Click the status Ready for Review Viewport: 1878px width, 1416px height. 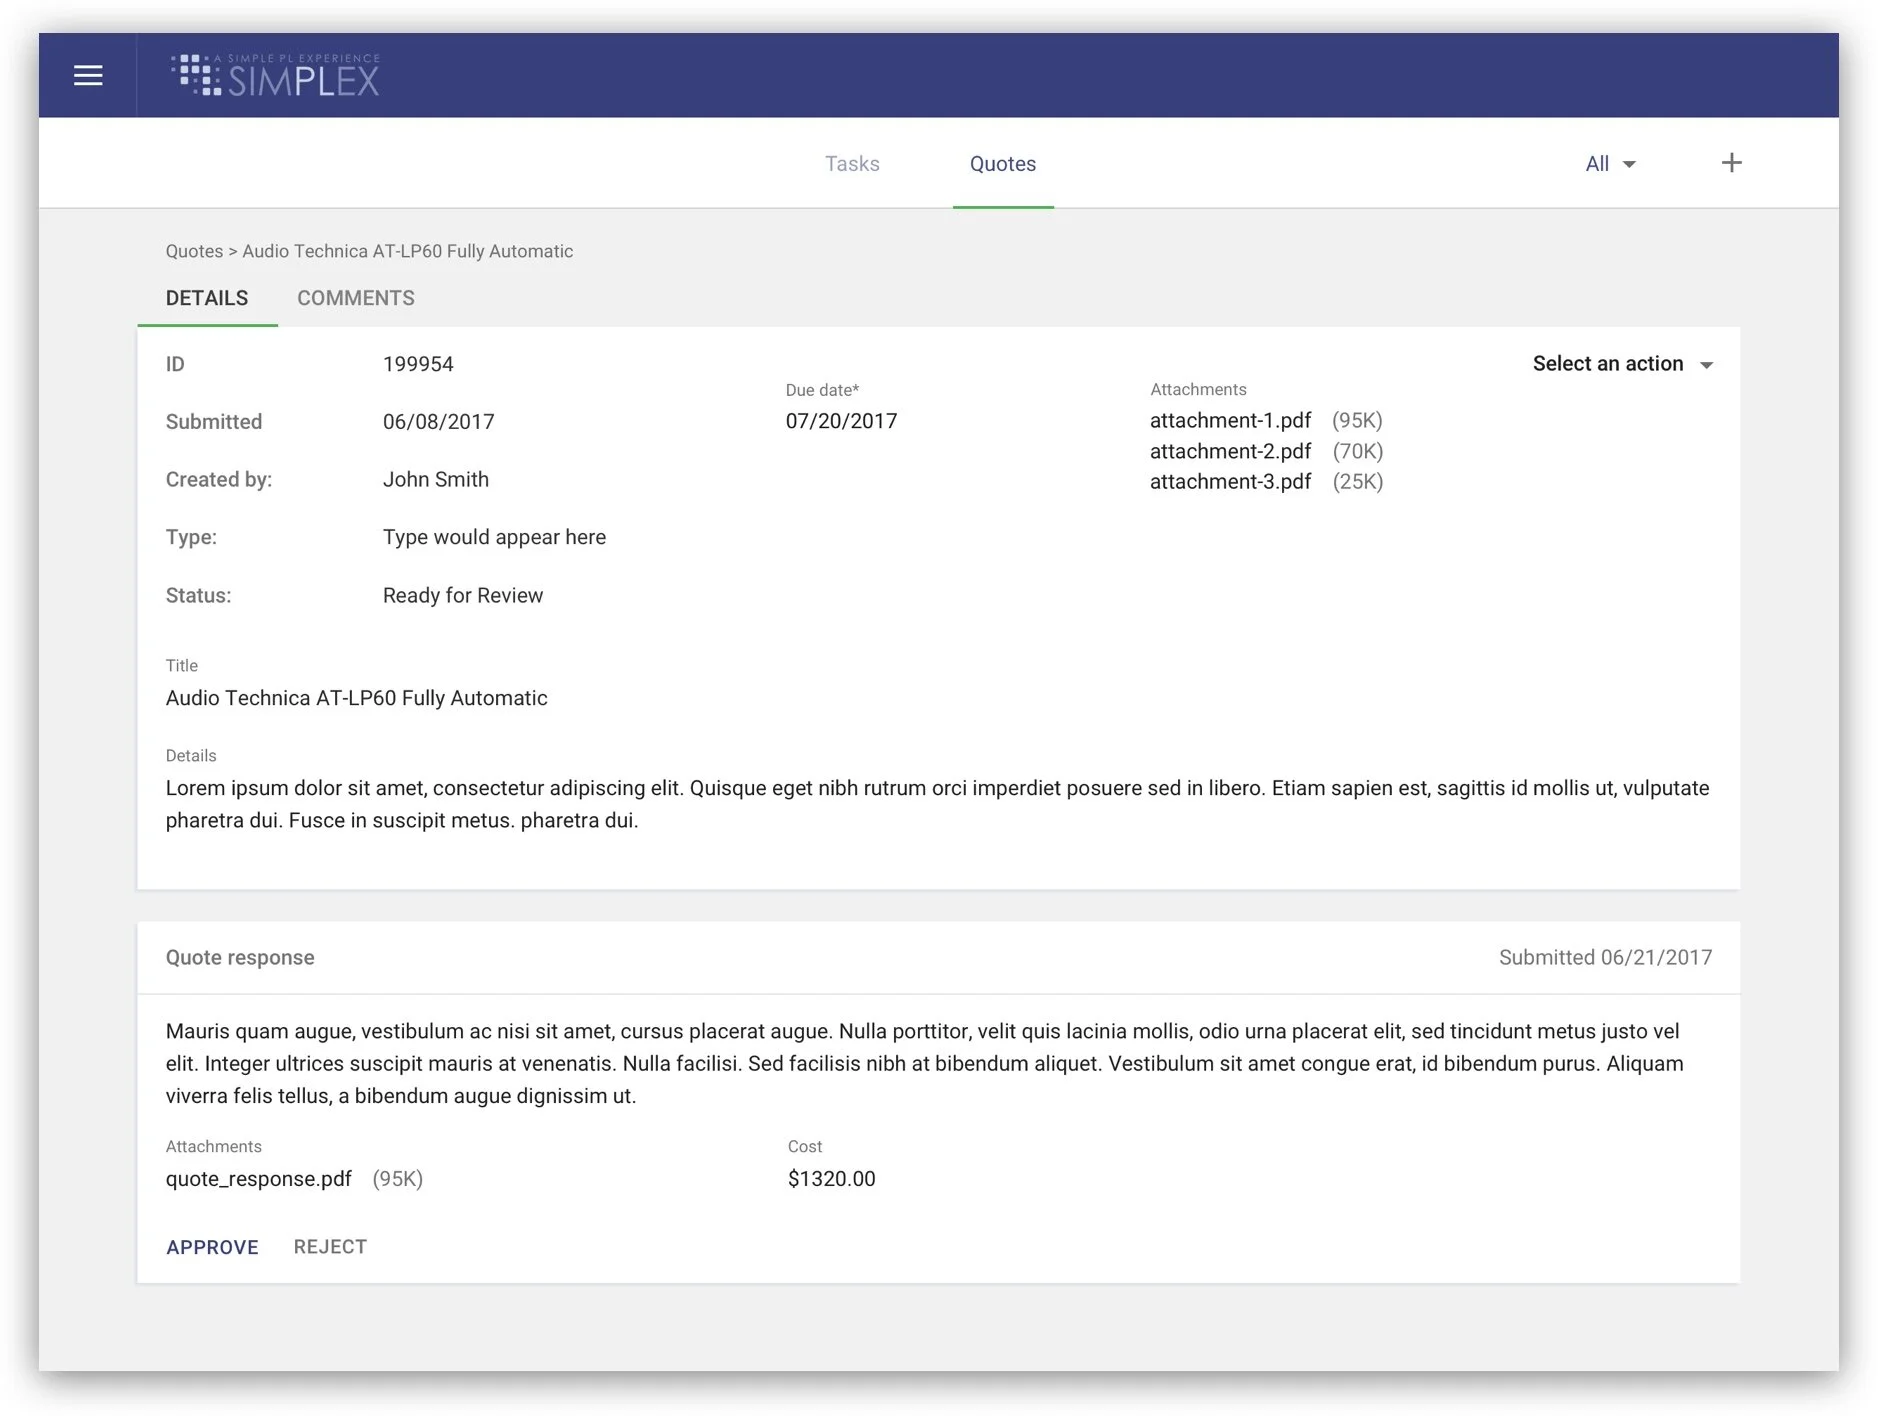[x=463, y=596]
